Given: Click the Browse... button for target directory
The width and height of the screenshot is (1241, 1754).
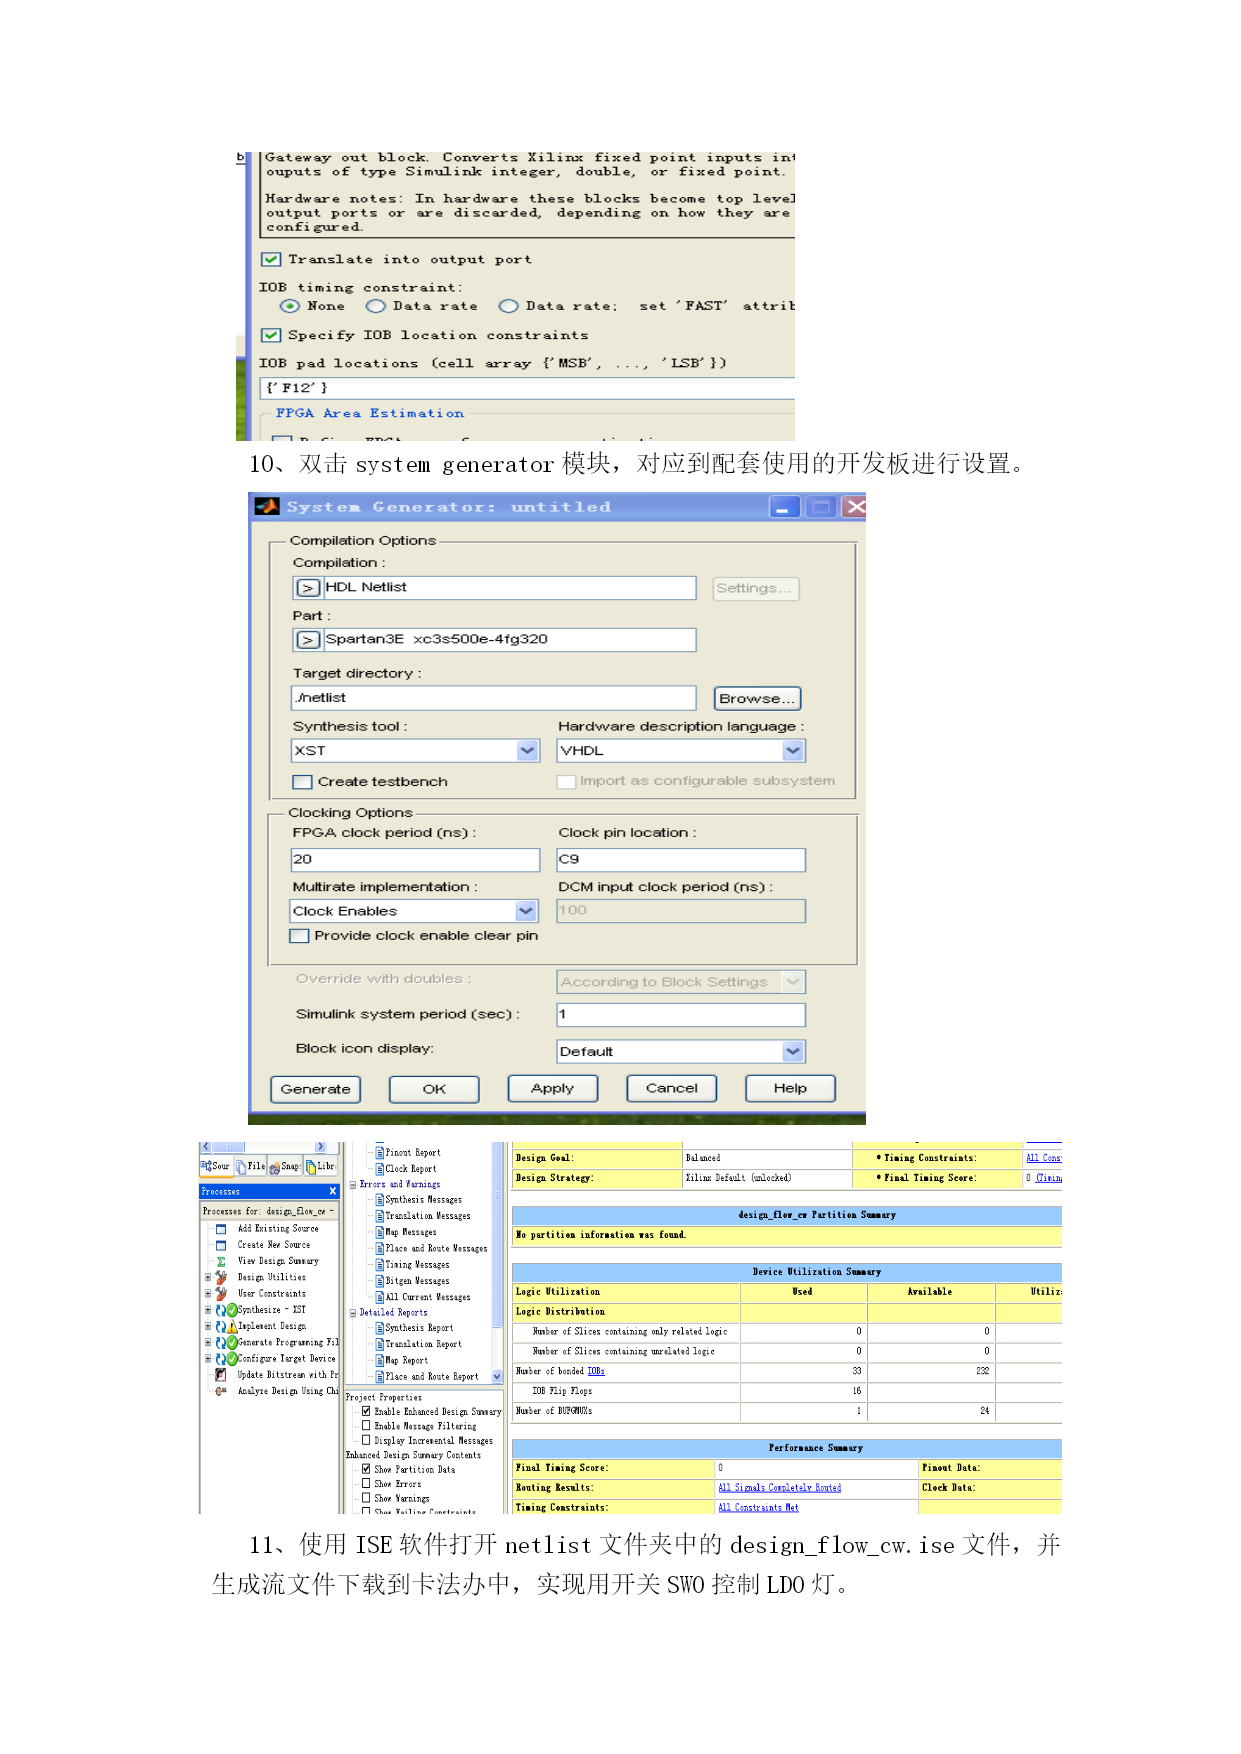Looking at the screenshot, I should click(757, 698).
